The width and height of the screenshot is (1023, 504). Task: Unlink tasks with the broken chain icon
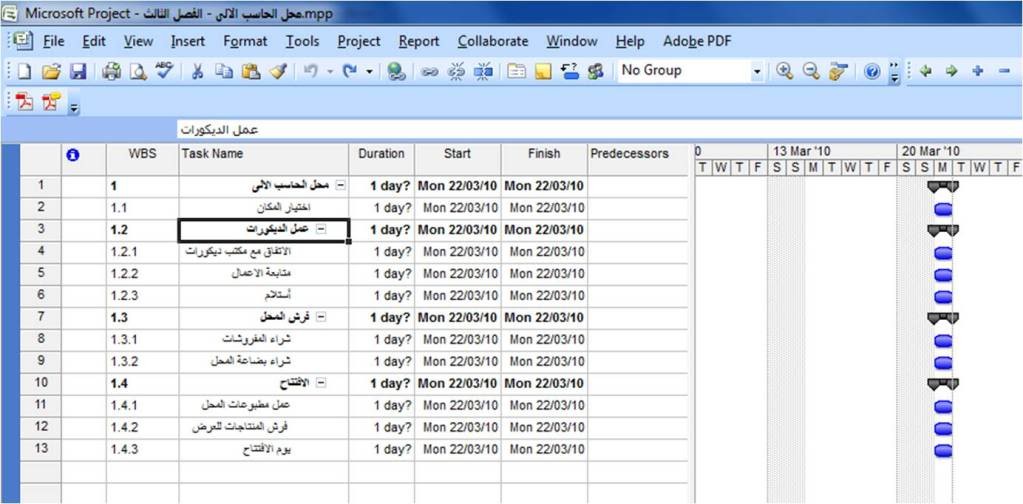pyautogui.click(x=457, y=71)
